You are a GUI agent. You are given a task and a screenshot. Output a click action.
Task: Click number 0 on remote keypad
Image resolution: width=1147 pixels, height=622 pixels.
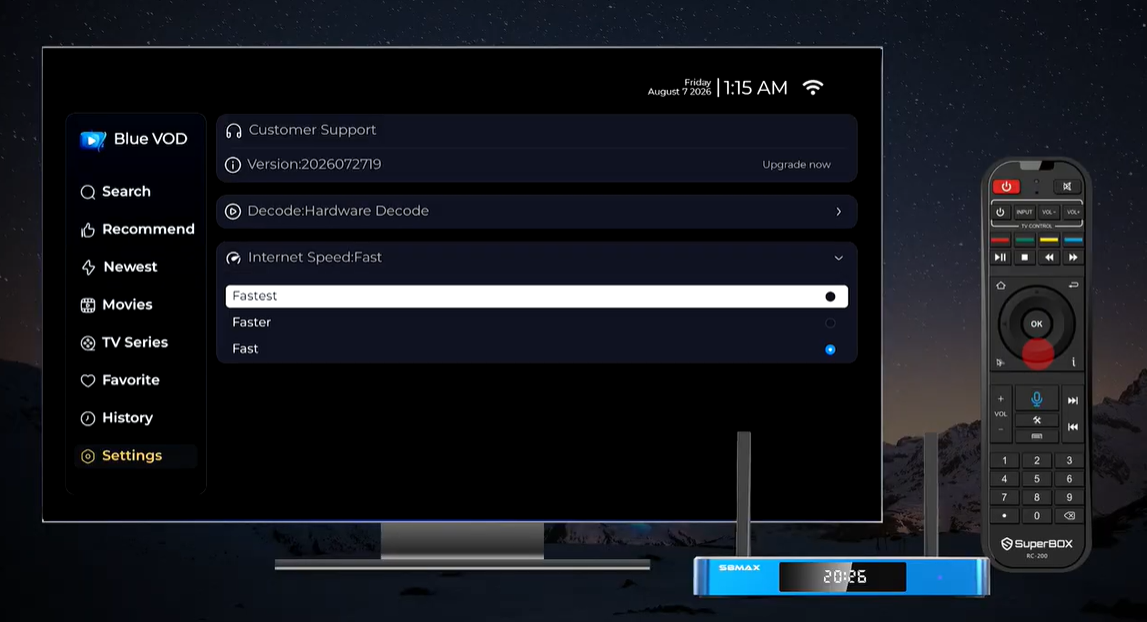1037,516
